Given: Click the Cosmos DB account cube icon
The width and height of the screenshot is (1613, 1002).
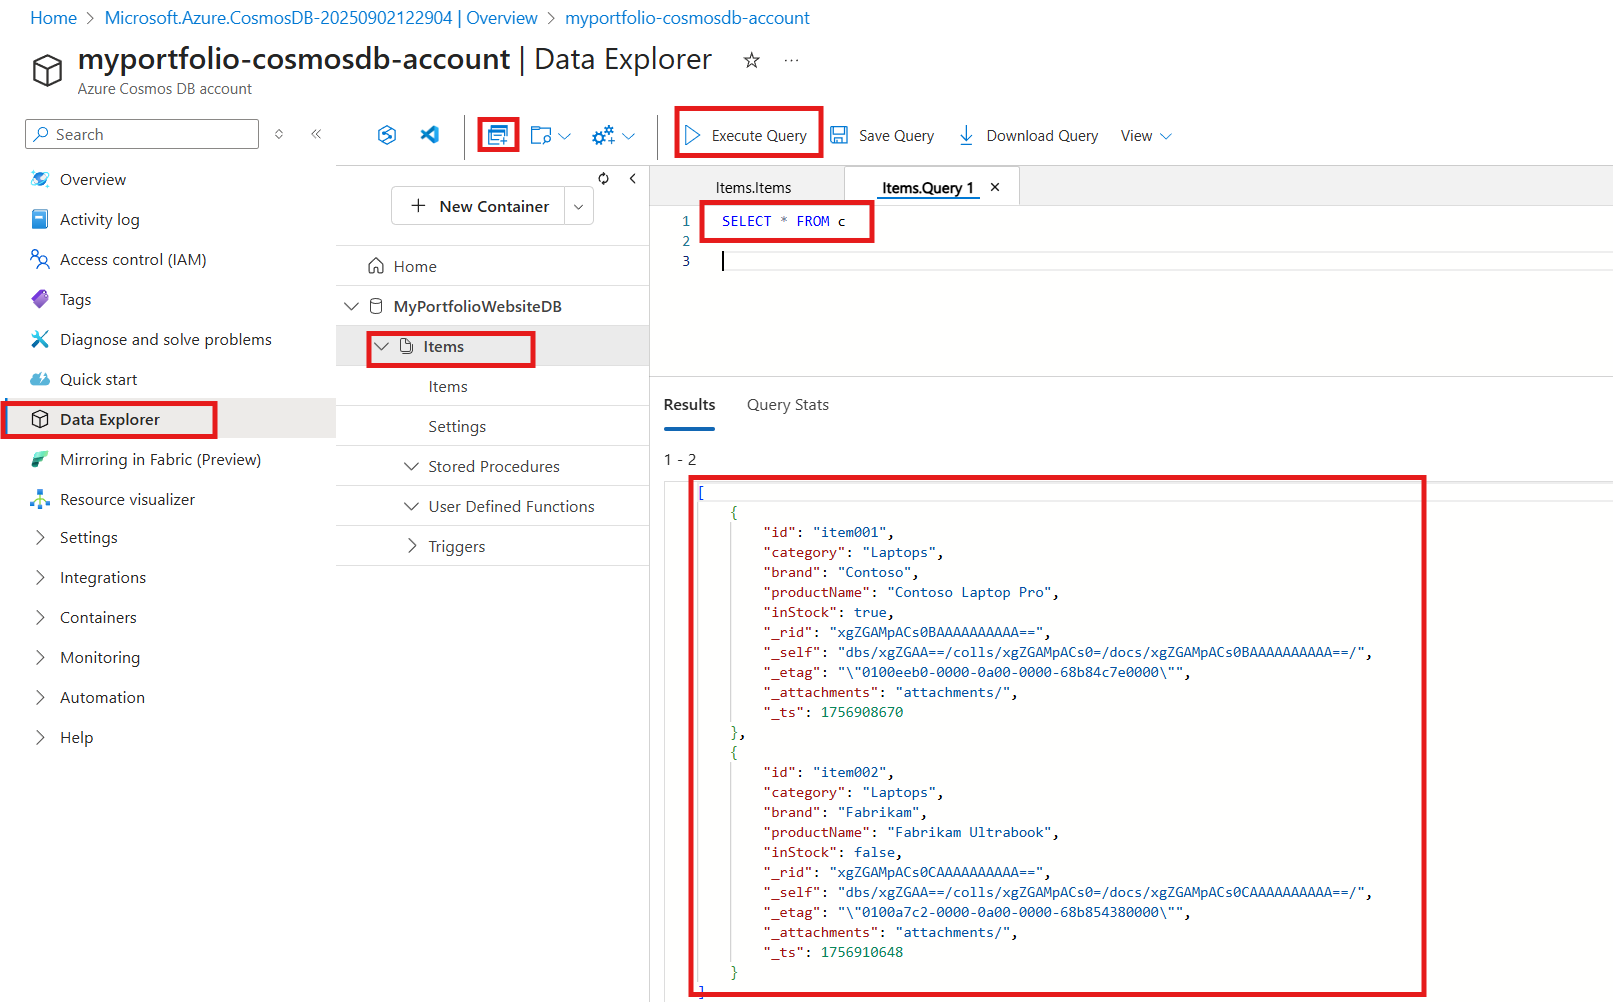Looking at the screenshot, I should pyautogui.click(x=46, y=68).
